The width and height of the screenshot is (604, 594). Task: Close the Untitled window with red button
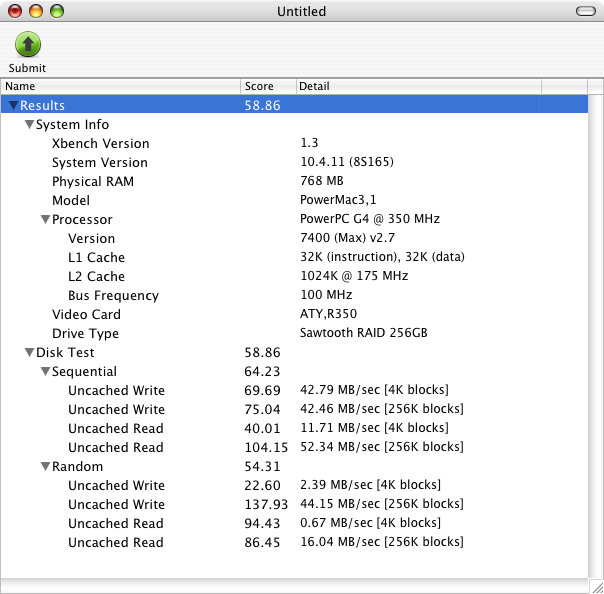pyautogui.click(x=15, y=11)
